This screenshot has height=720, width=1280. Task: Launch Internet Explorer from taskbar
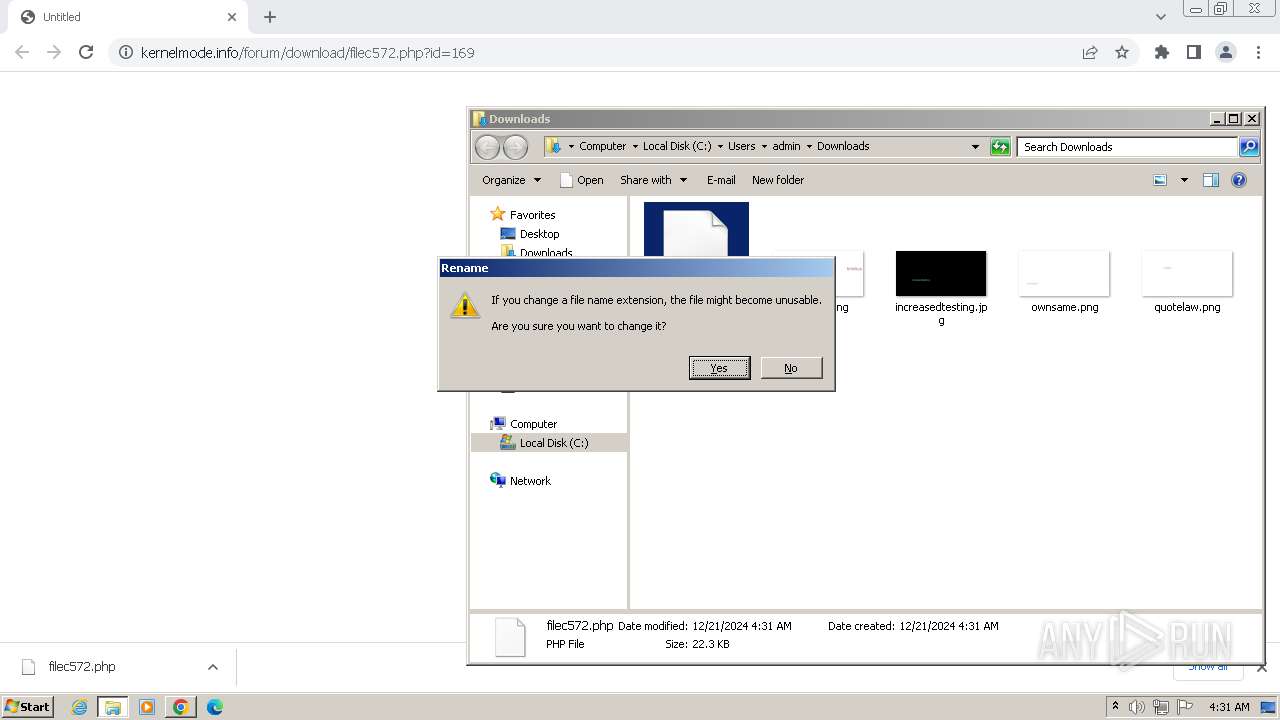[x=80, y=707]
